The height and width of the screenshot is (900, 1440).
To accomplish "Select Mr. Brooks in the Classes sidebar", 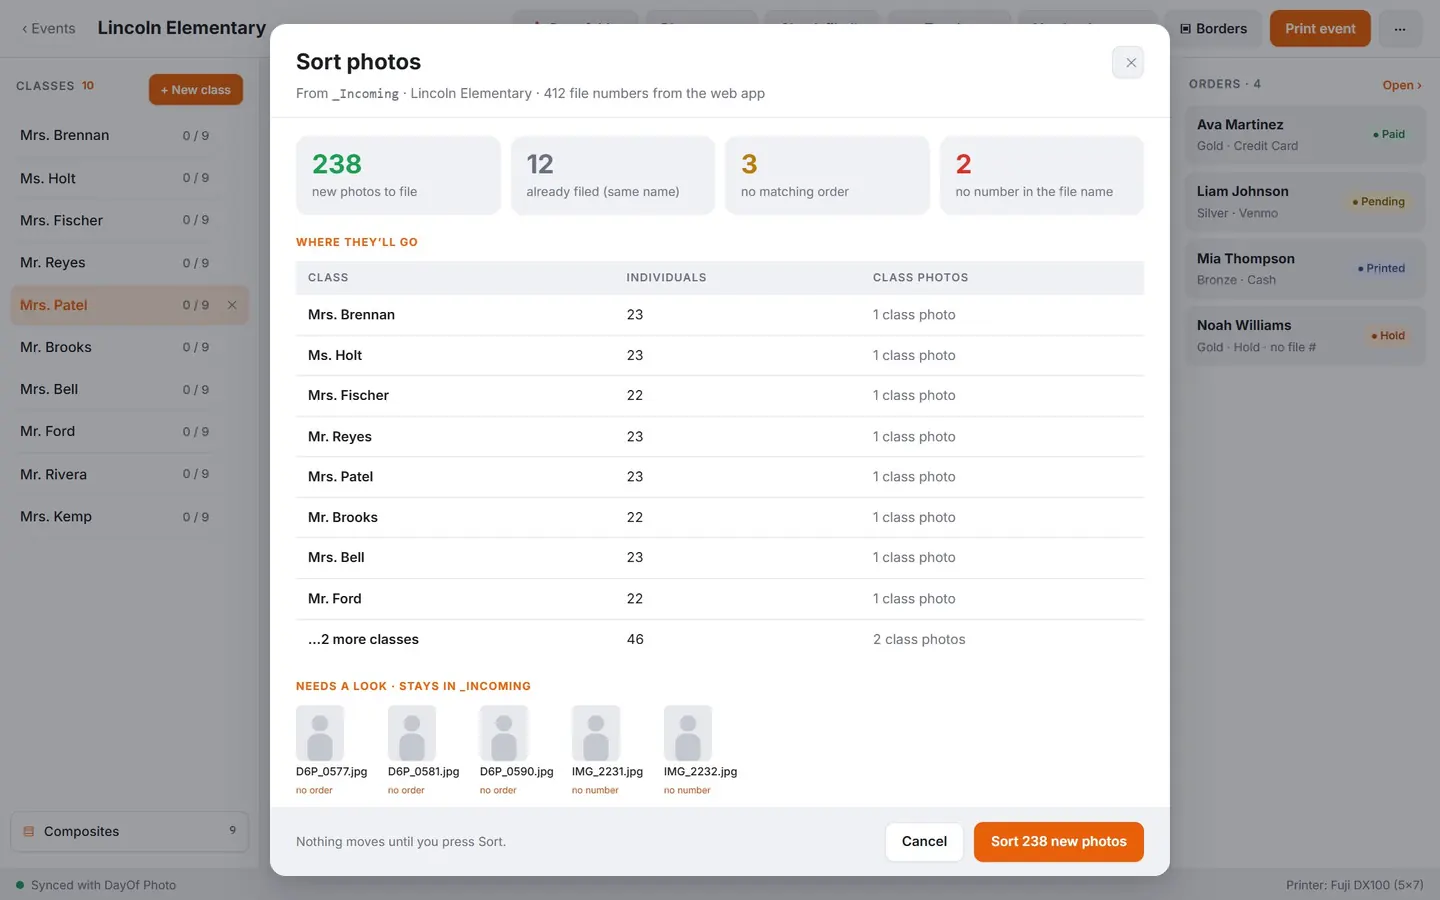I will [129, 347].
